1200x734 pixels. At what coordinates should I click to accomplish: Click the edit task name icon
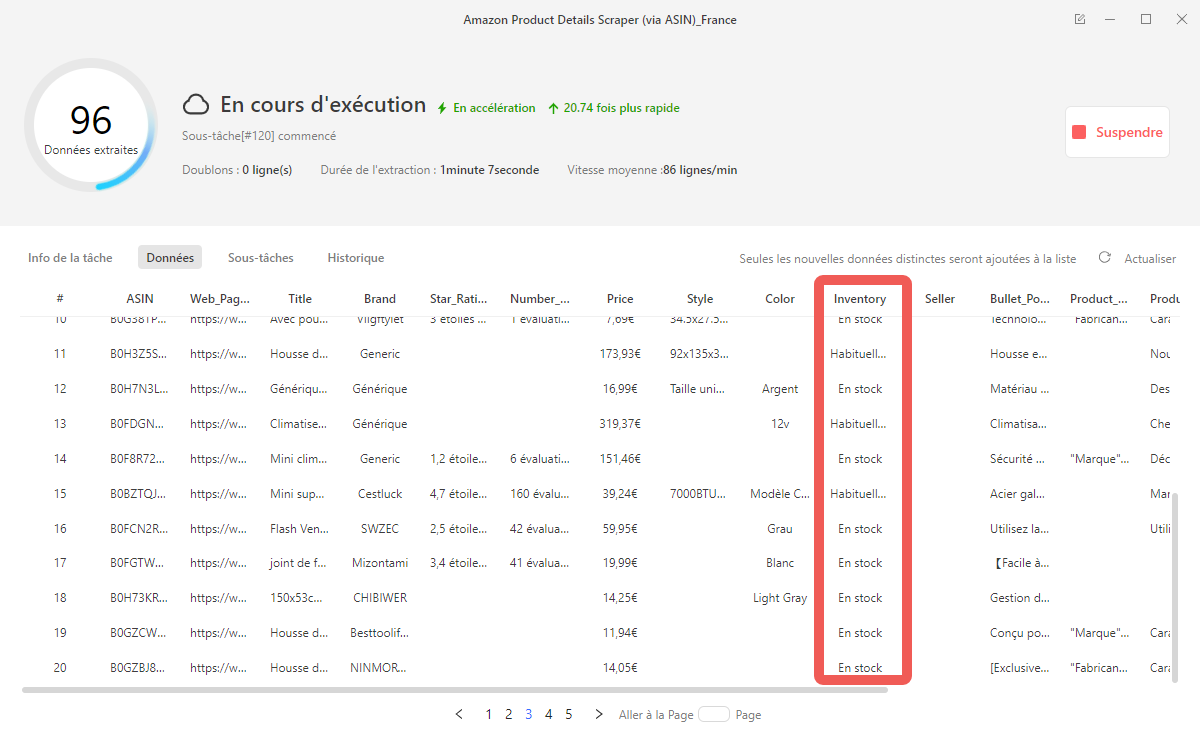pos(1080,19)
